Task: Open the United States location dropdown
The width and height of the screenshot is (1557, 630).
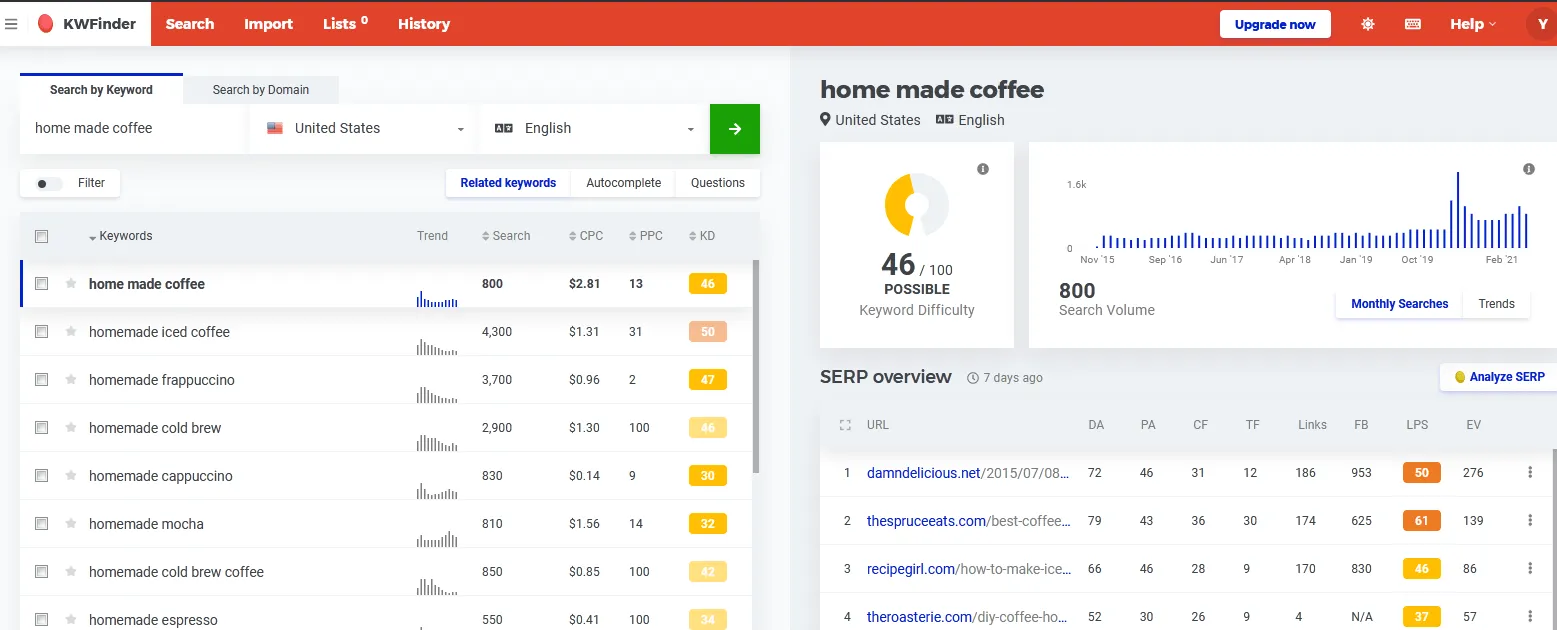Action: (x=365, y=129)
